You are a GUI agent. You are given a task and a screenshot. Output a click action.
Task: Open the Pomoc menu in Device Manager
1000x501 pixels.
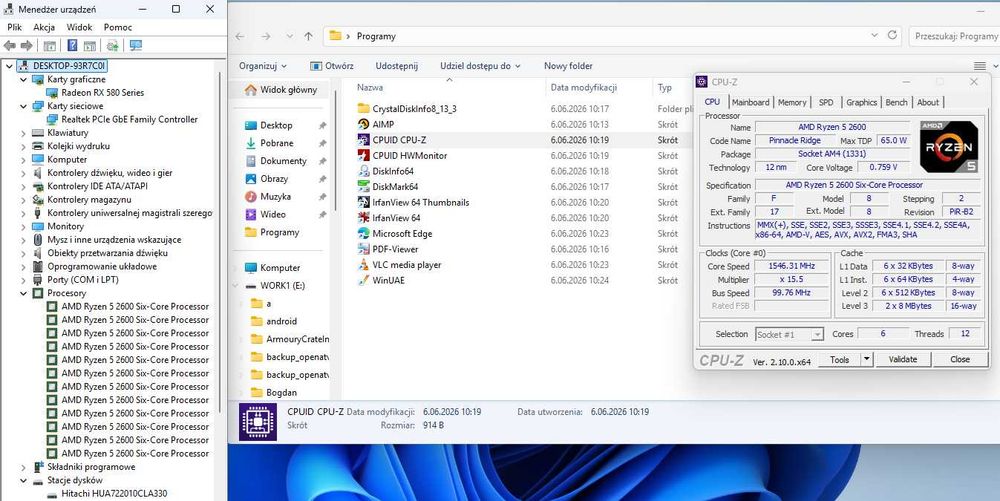118,27
